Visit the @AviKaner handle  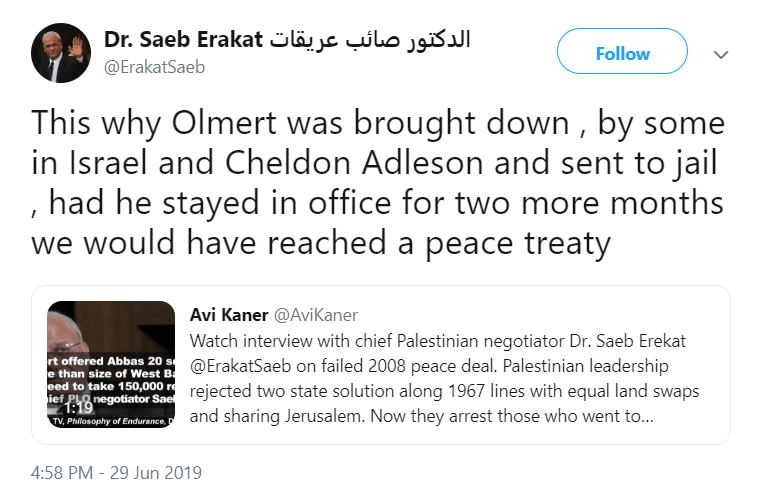pyautogui.click(x=316, y=315)
